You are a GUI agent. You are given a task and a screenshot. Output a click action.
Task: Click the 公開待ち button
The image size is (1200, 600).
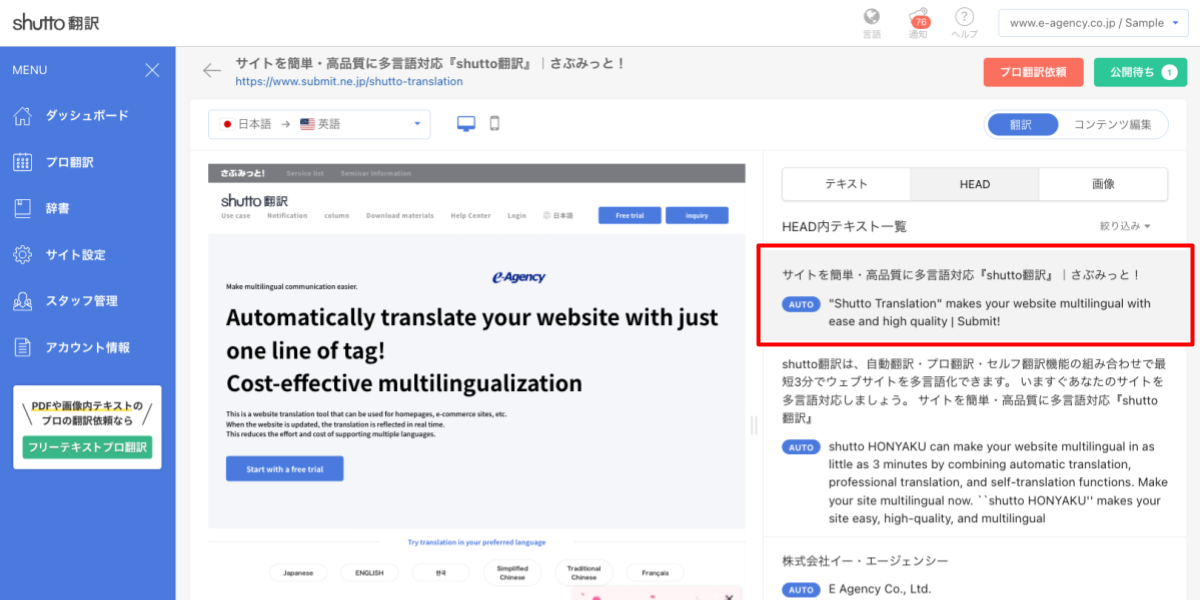pyautogui.click(x=1140, y=72)
